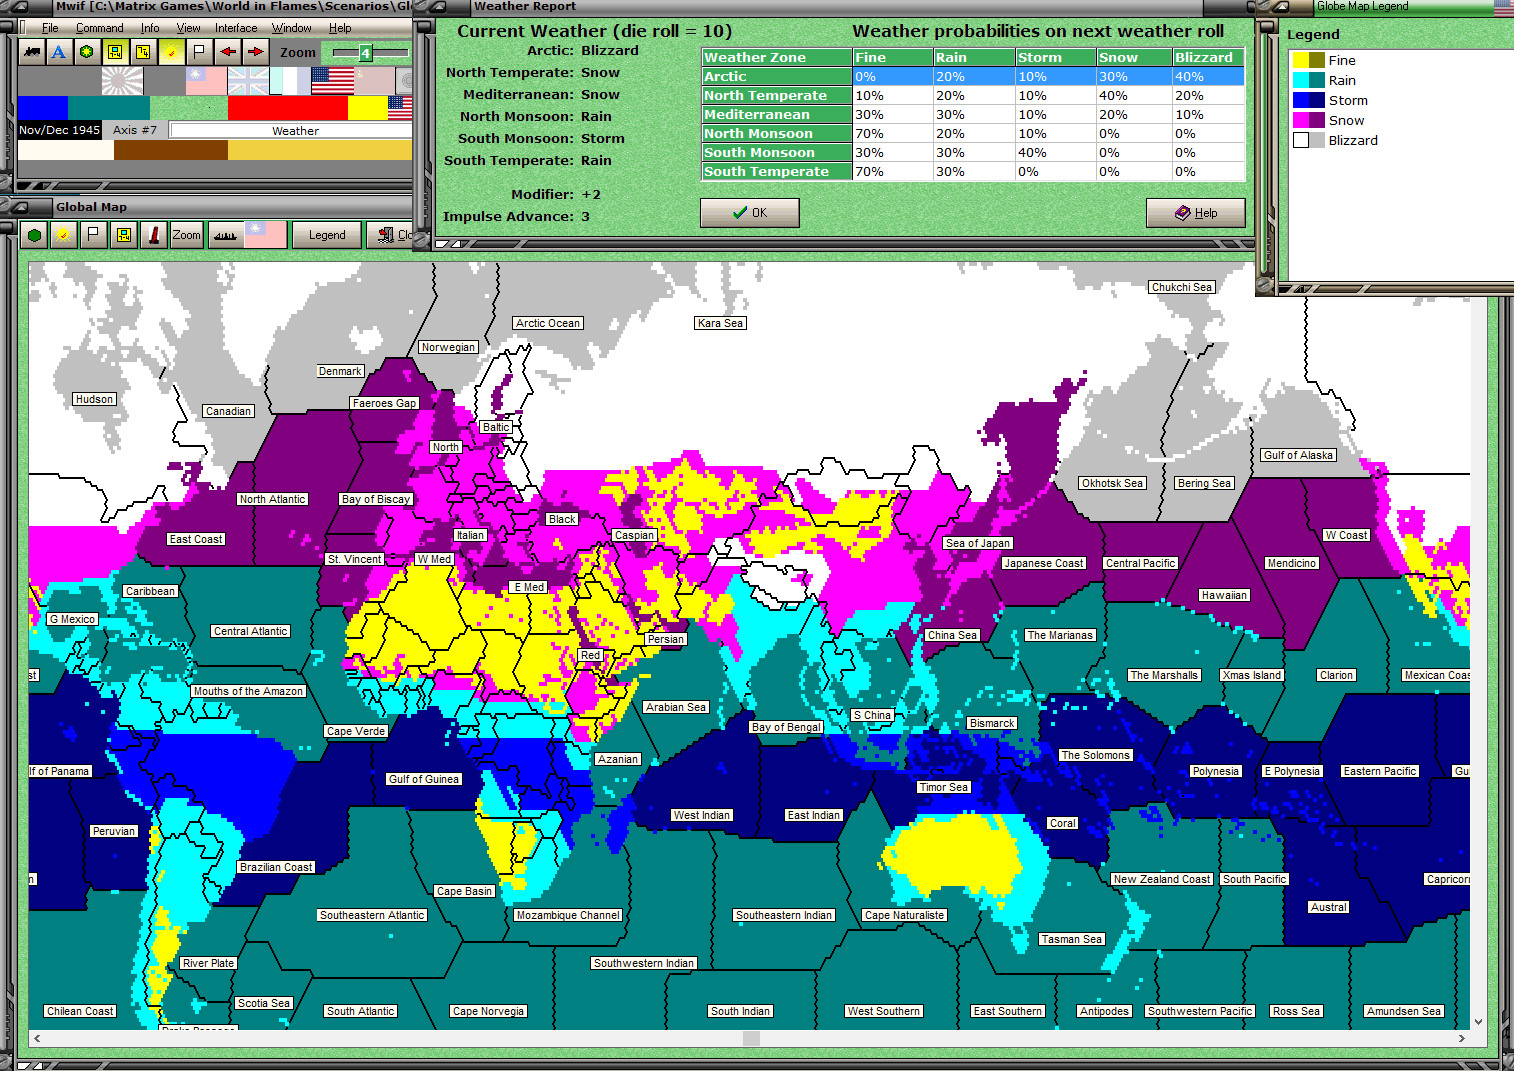Open the Window menu
Screen dimensions: 1514x1071
(292, 28)
